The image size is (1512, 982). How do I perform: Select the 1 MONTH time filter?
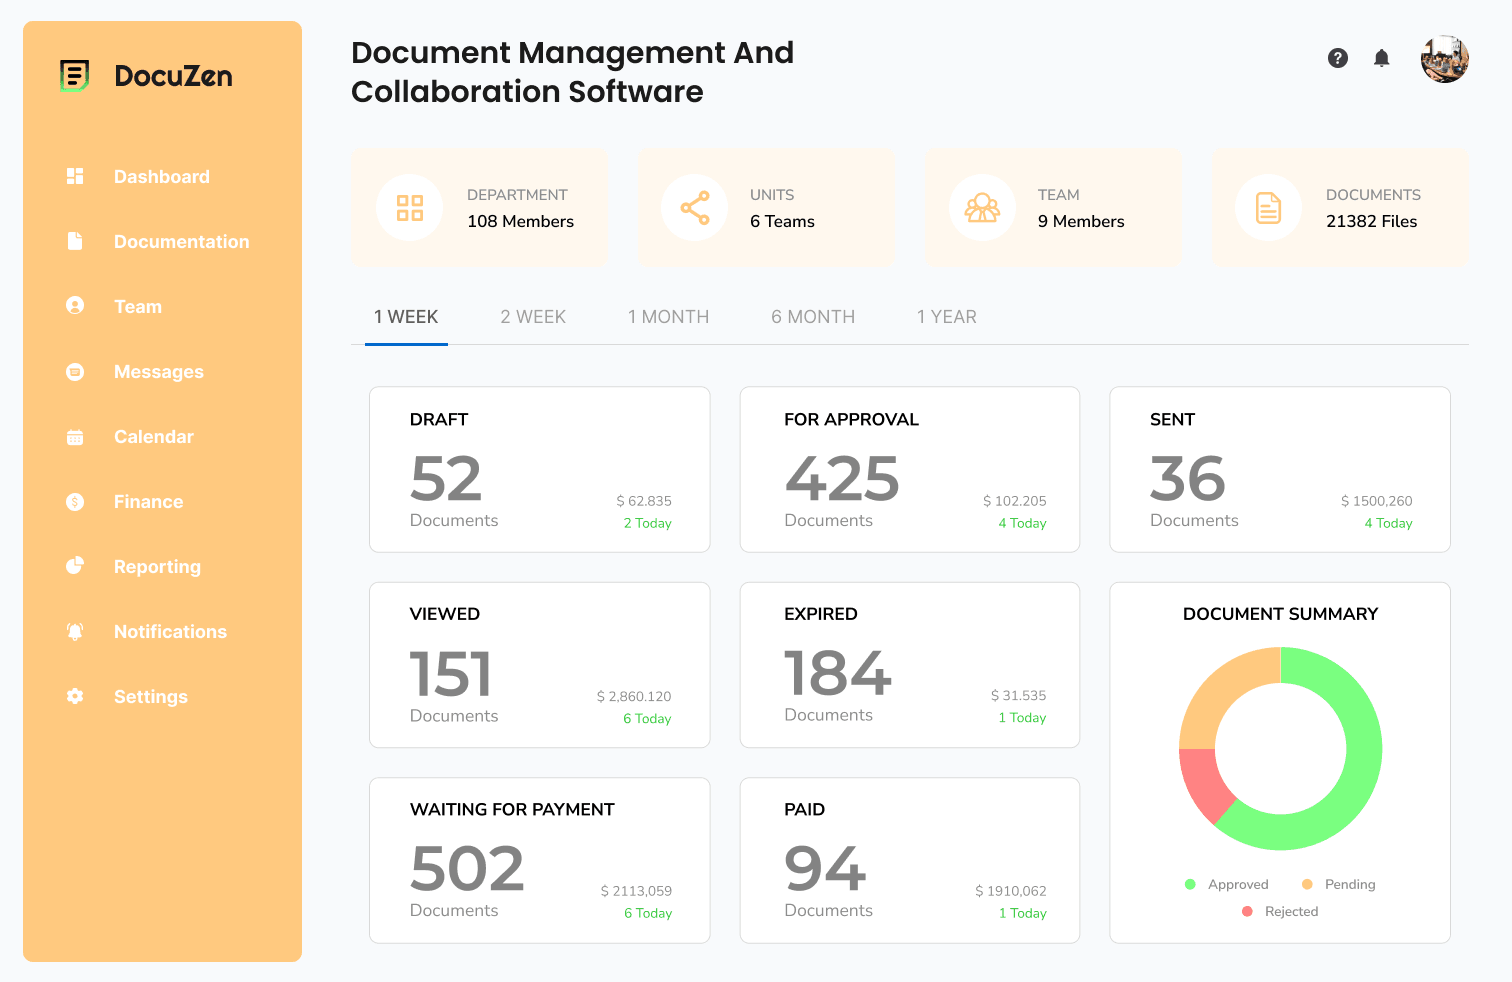[x=668, y=316]
